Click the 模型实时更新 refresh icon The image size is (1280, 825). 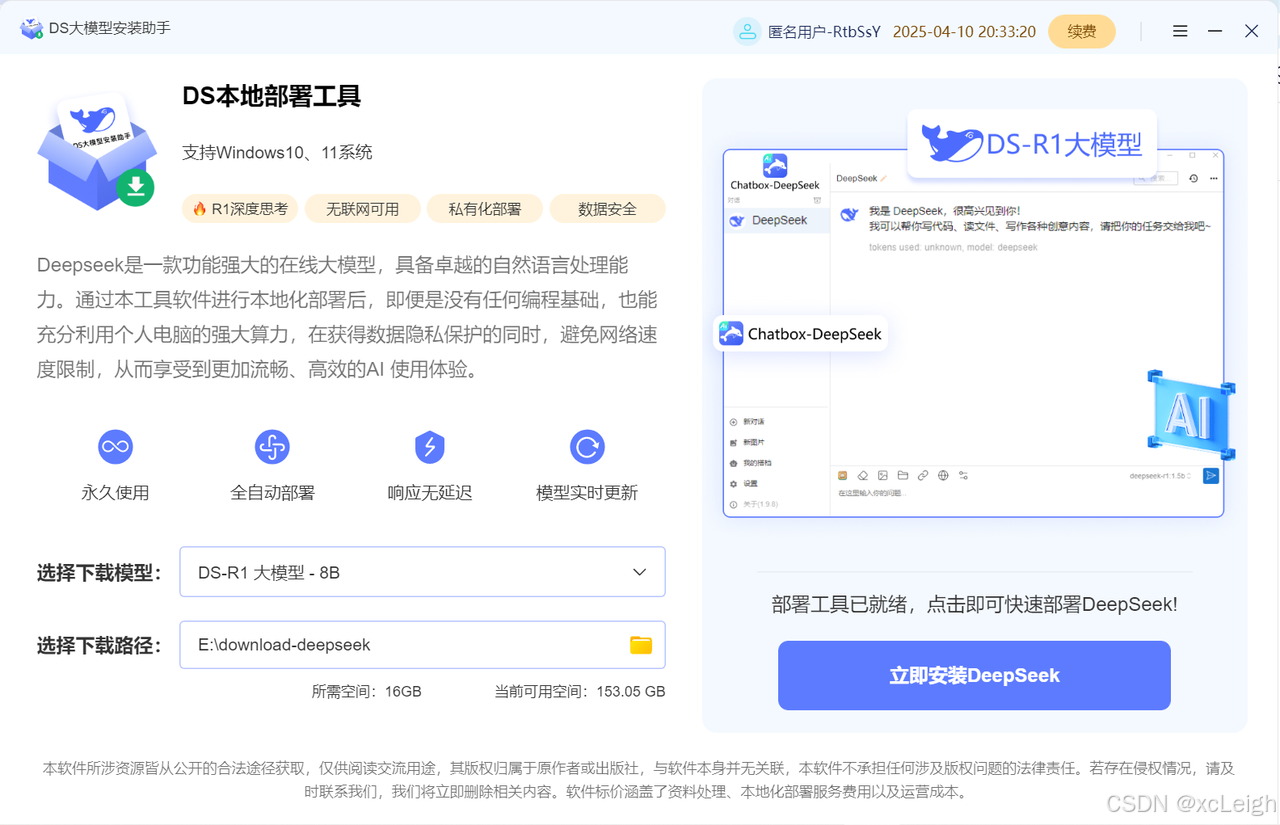pos(587,447)
